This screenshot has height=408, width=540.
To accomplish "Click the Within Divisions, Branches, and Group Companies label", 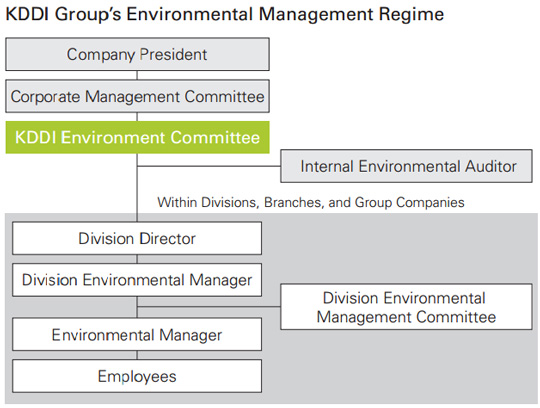I will point(311,202).
